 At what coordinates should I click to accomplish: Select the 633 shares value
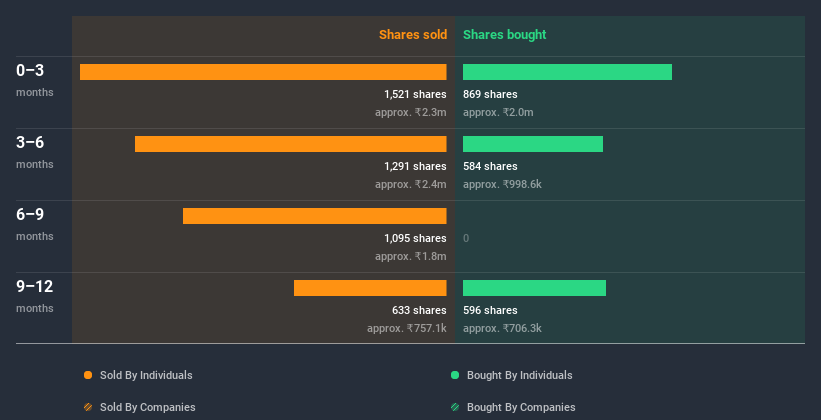419,310
